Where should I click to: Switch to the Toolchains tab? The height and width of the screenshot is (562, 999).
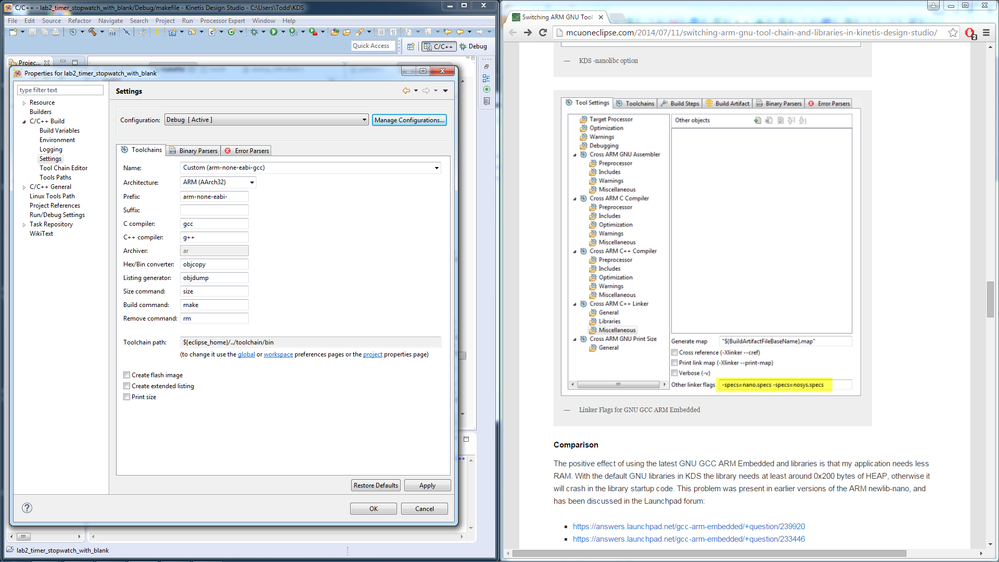coord(141,150)
